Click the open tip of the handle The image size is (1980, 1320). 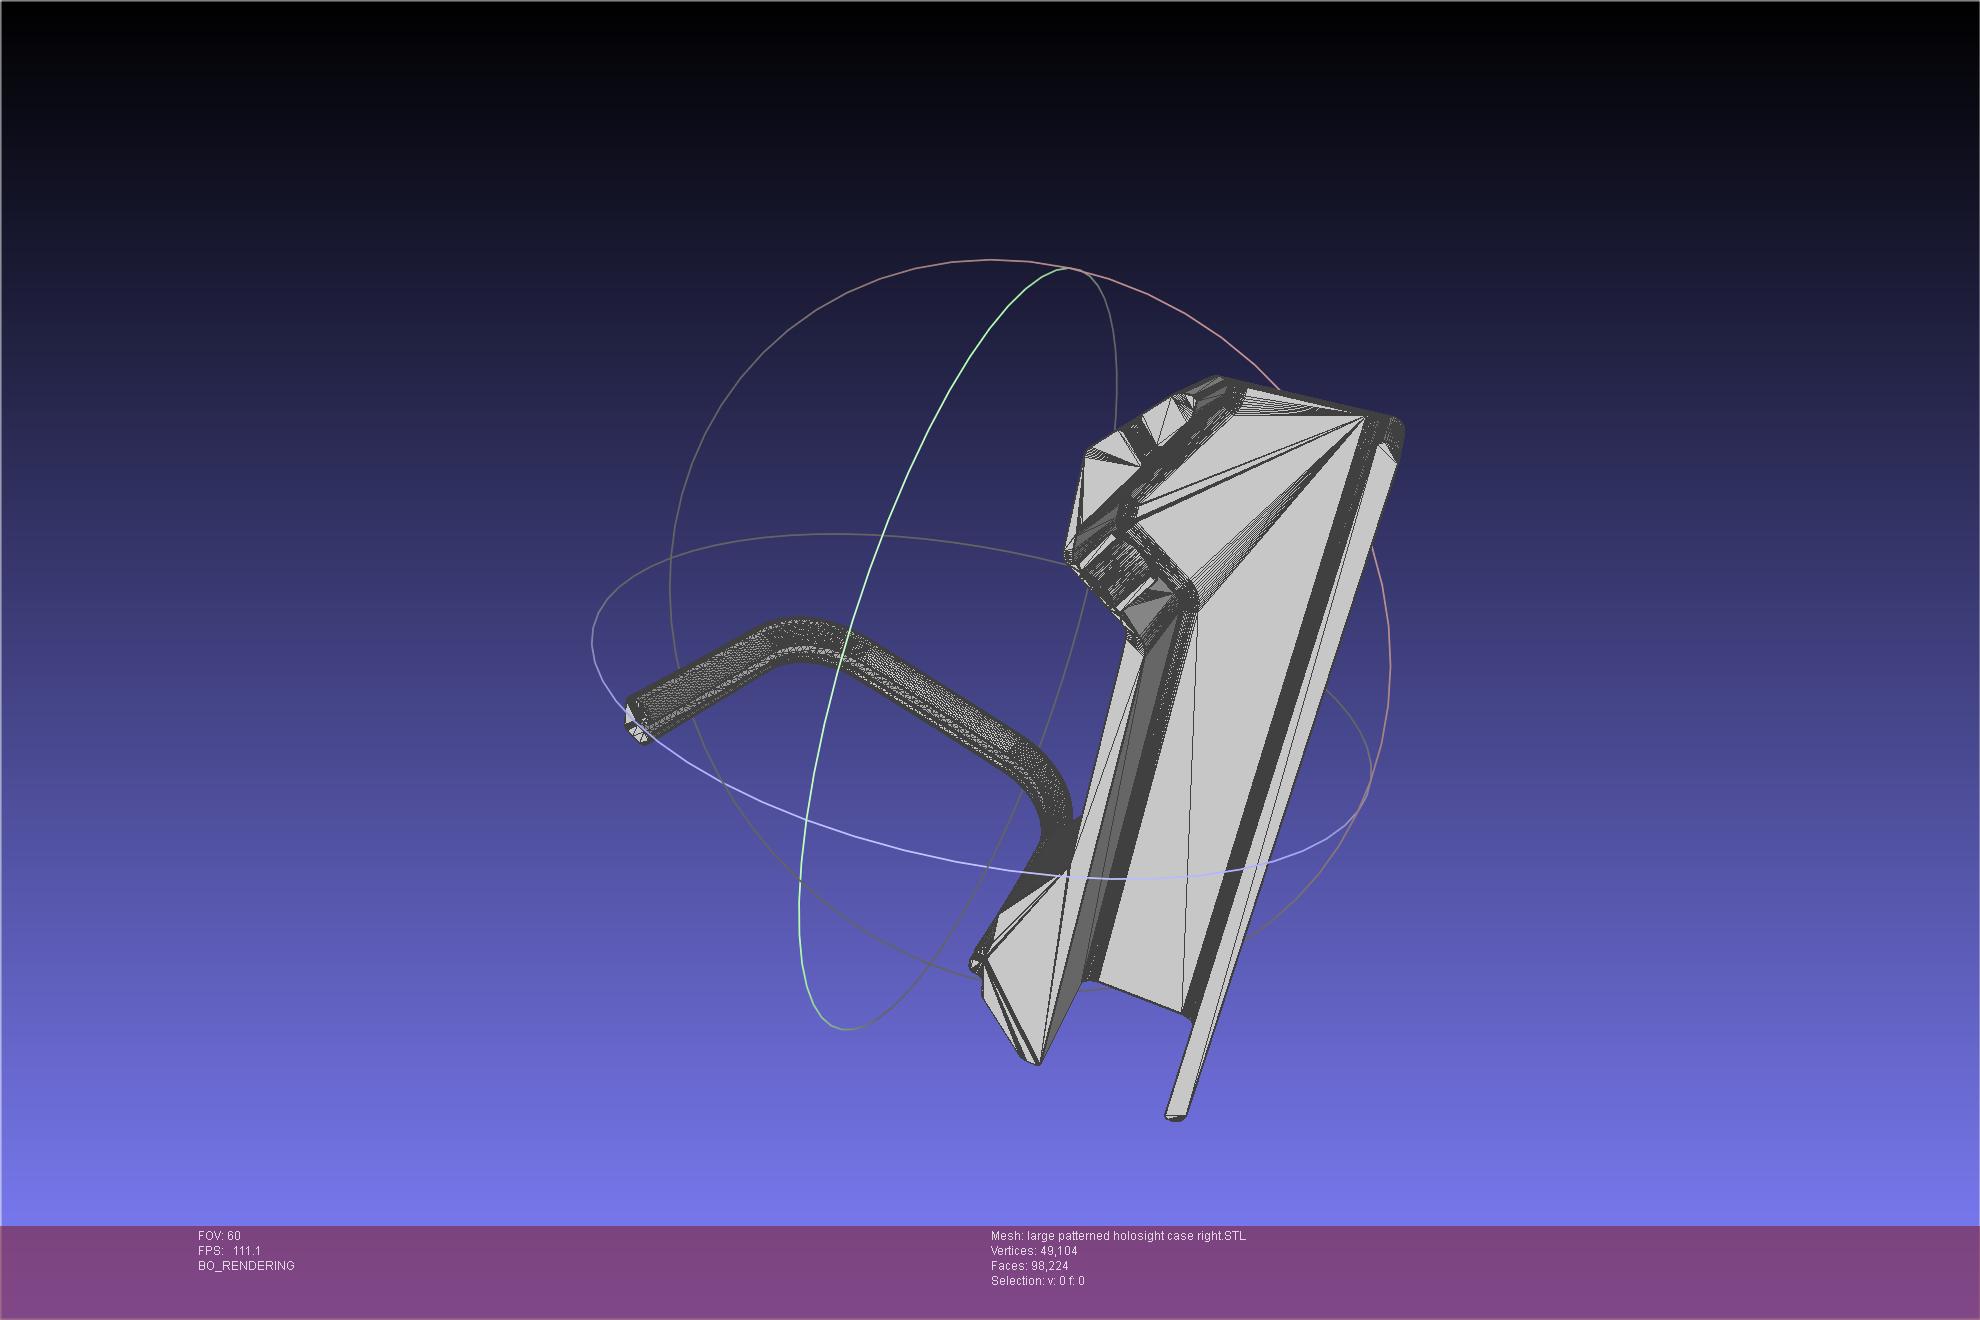click(637, 733)
